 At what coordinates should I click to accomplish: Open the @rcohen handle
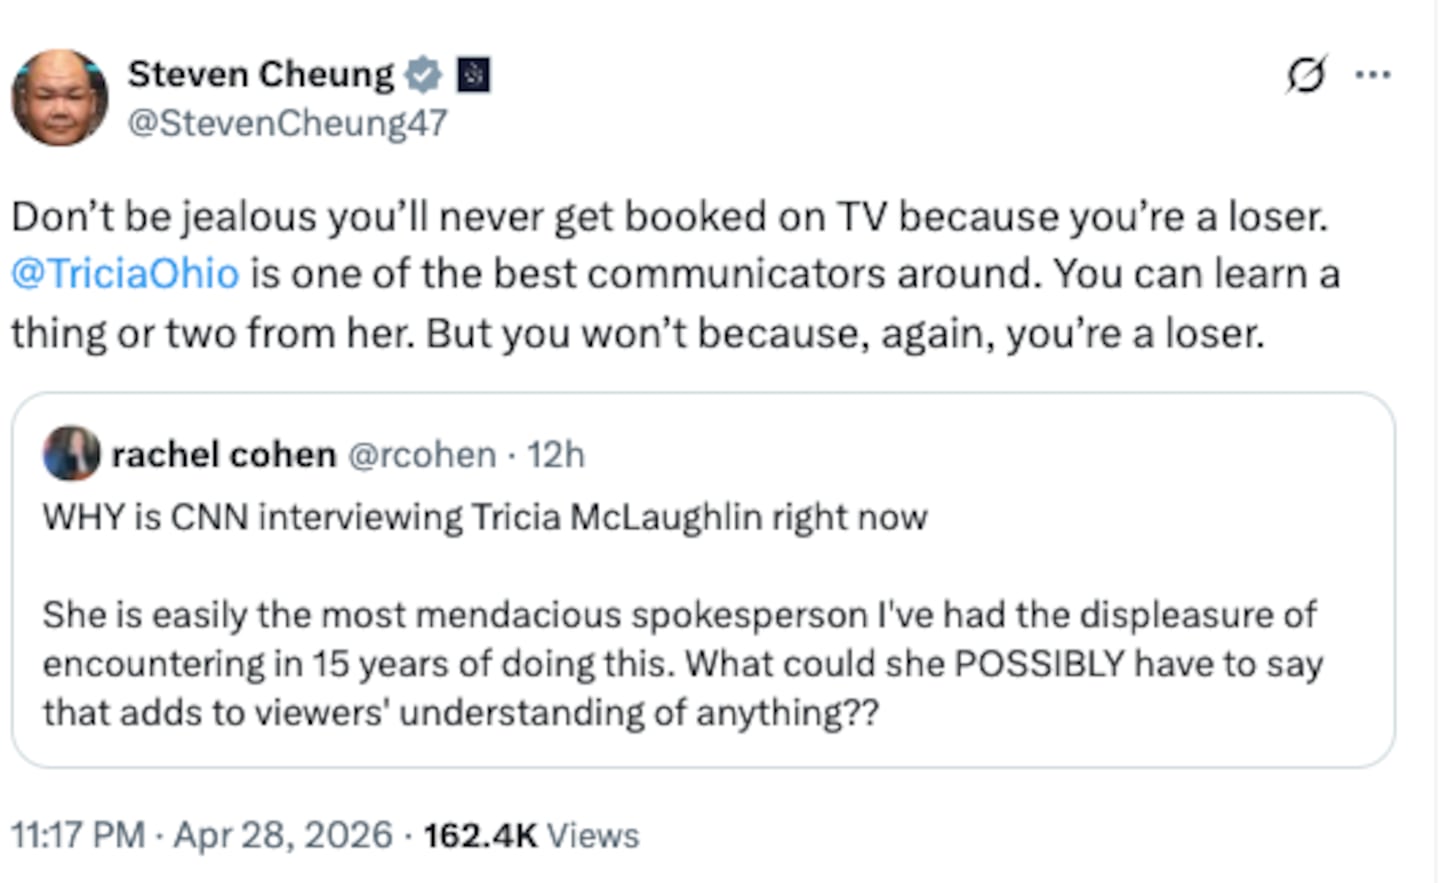click(421, 455)
